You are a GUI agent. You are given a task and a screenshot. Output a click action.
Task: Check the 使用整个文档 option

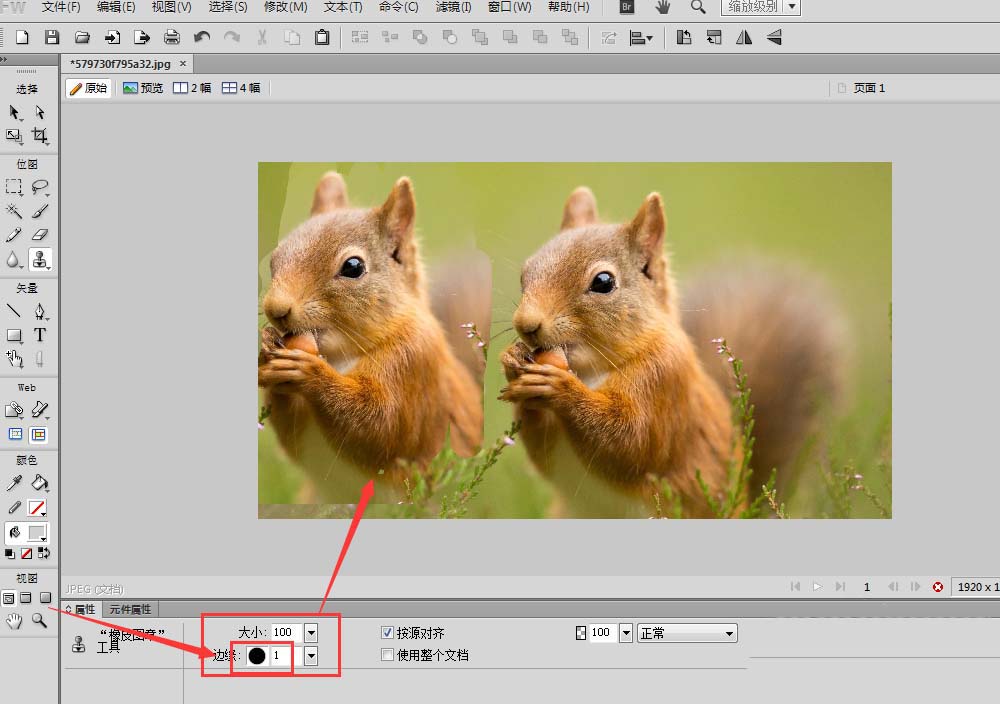pyautogui.click(x=388, y=655)
